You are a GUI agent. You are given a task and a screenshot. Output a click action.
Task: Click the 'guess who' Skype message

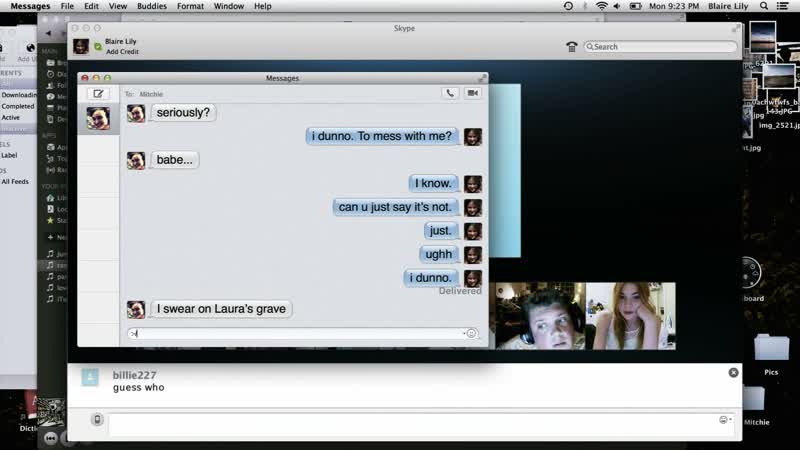tap(138, 388)
